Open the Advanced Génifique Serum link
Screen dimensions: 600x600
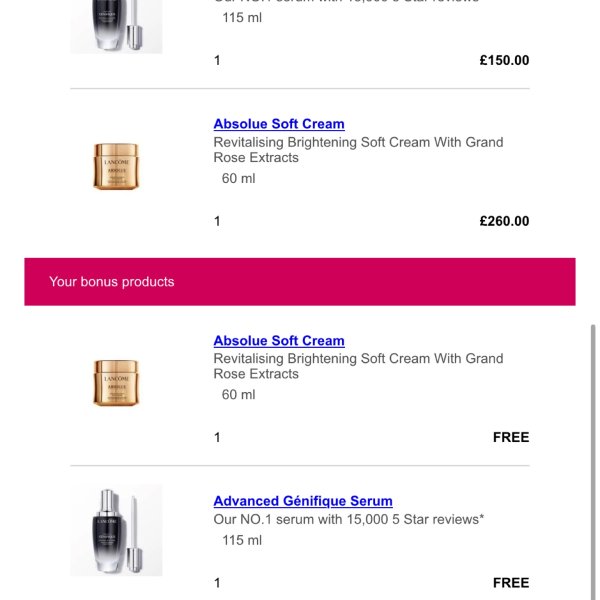pyautogui.click(x=303, y=501)
